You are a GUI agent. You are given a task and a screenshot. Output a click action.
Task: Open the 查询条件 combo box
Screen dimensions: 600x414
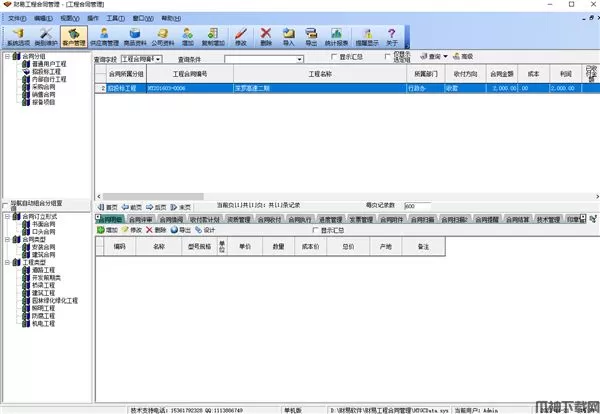point(263,60)
